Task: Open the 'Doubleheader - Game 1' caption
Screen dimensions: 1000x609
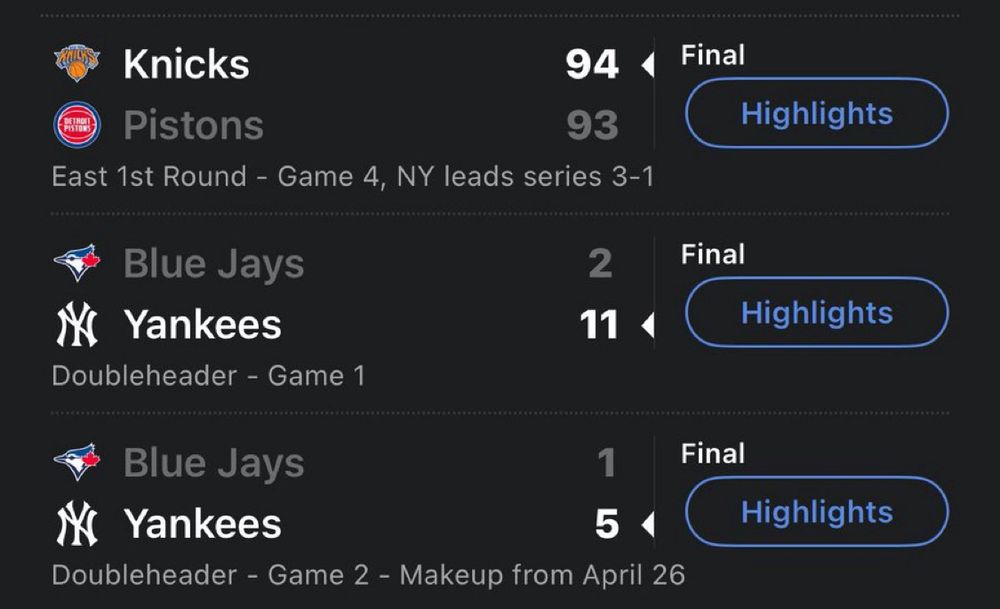Action: (208, 376)
